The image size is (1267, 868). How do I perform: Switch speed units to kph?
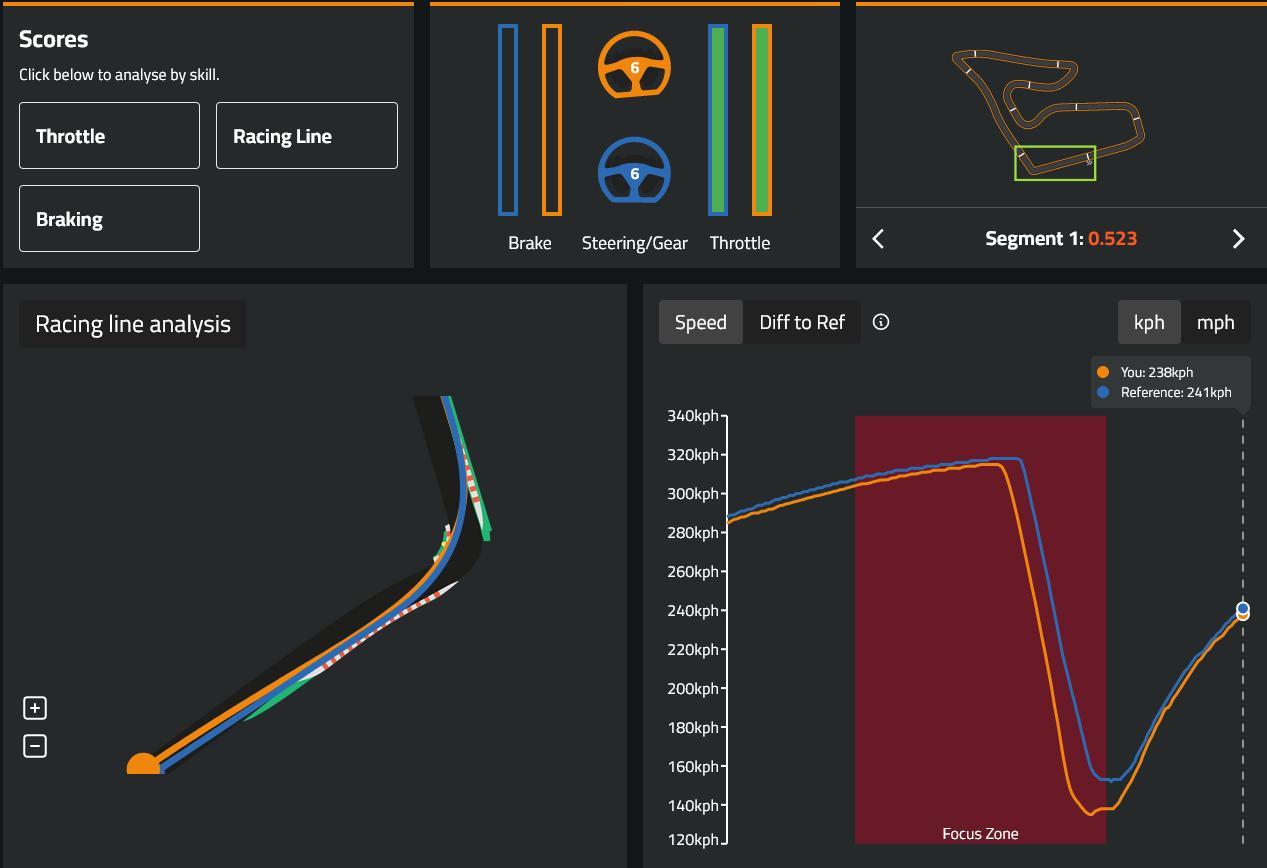point(1149,322)
